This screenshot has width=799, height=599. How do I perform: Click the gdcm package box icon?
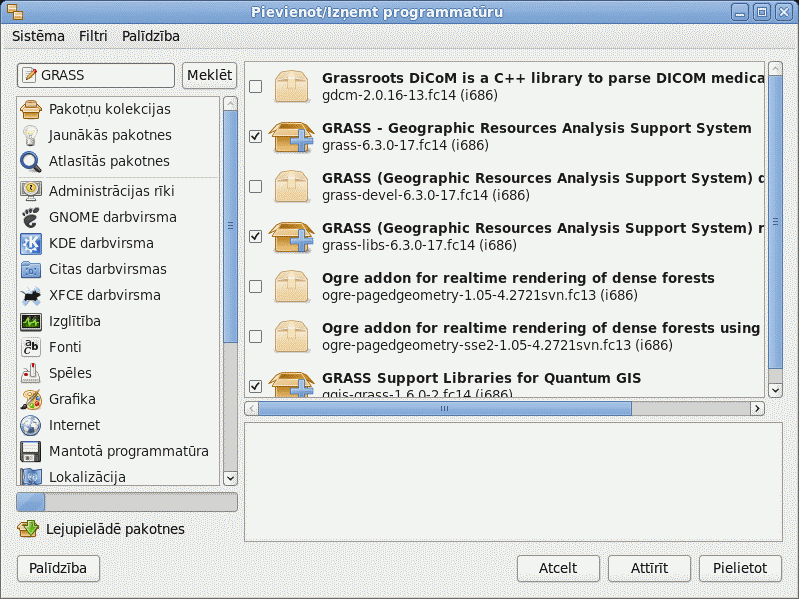291,86
